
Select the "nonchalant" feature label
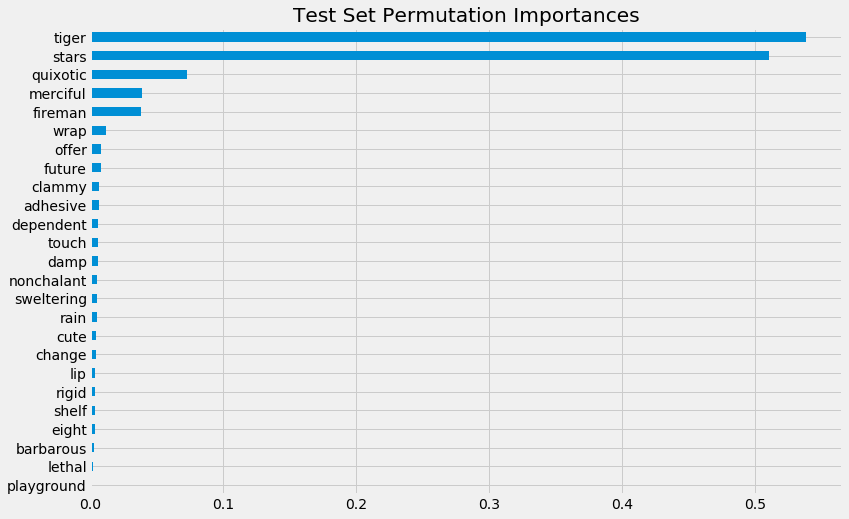point(47,281)
